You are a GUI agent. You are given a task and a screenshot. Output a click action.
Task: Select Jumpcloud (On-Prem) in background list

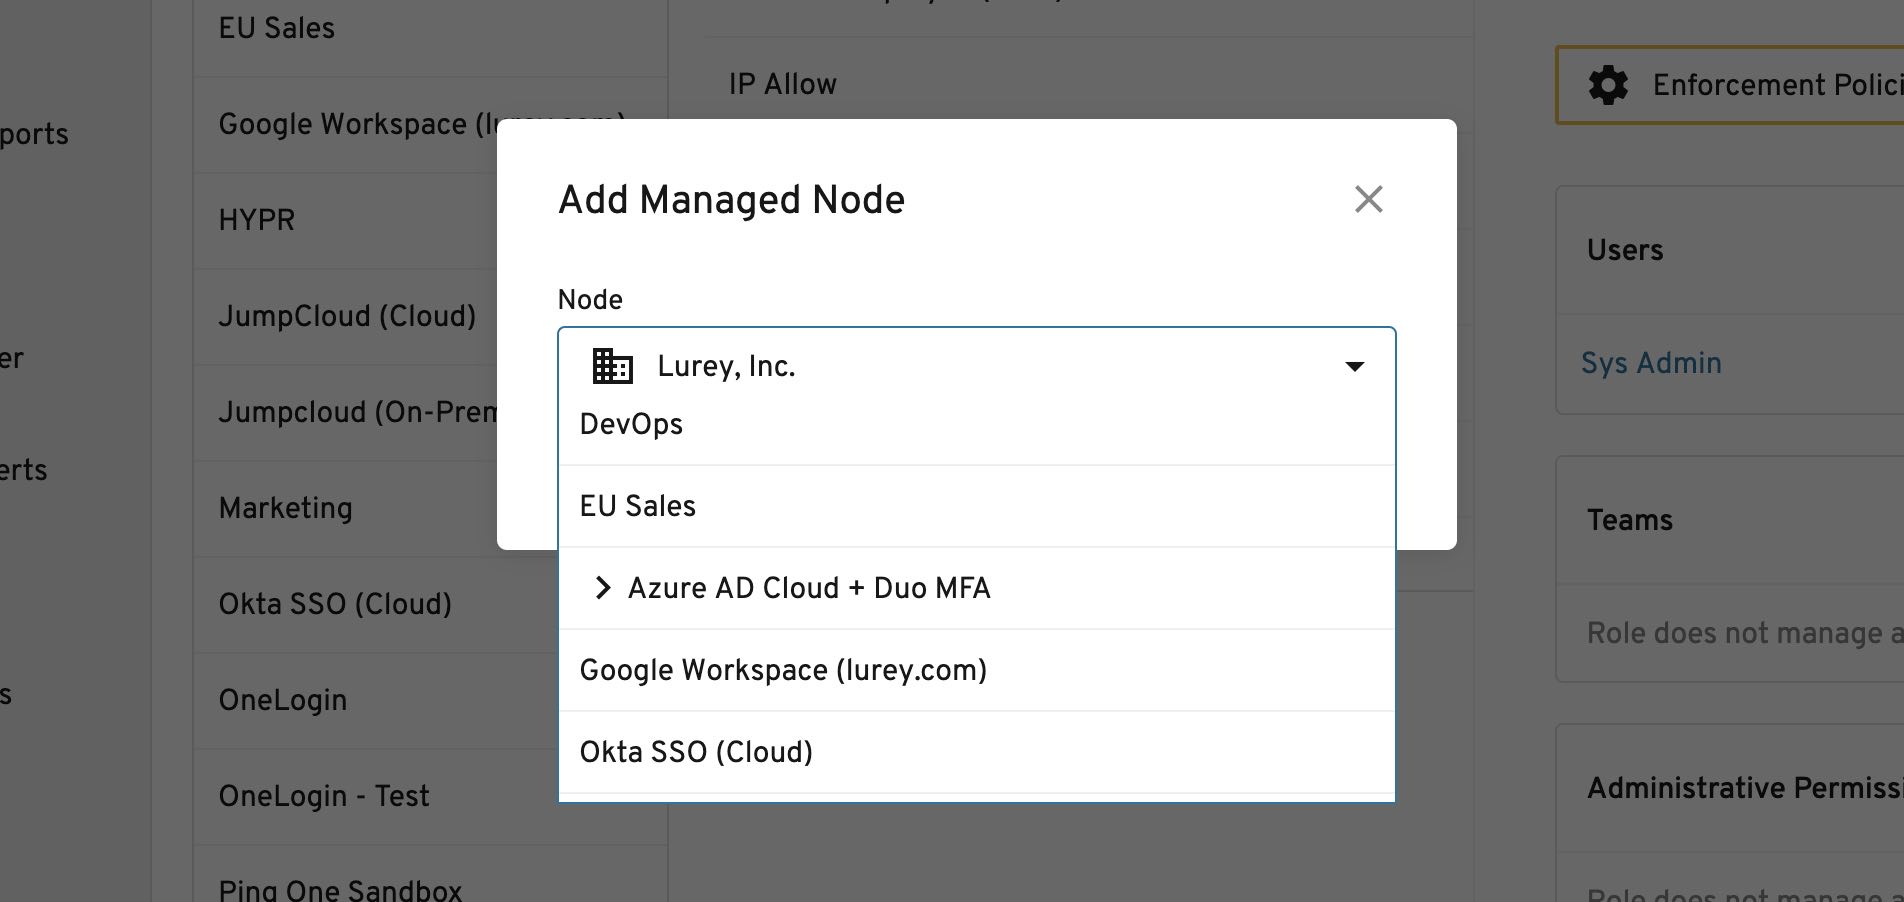[346, 412]
